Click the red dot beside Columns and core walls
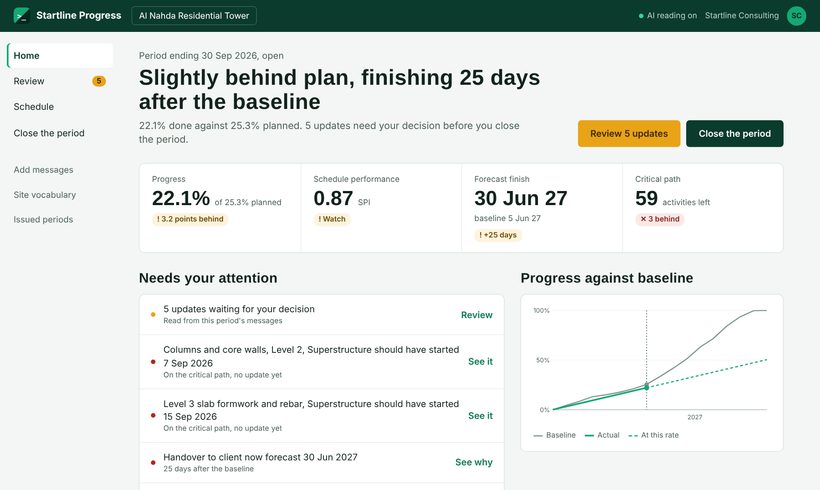Image resolution: width=820 pixels, height=490 pixels. (153, 362)
